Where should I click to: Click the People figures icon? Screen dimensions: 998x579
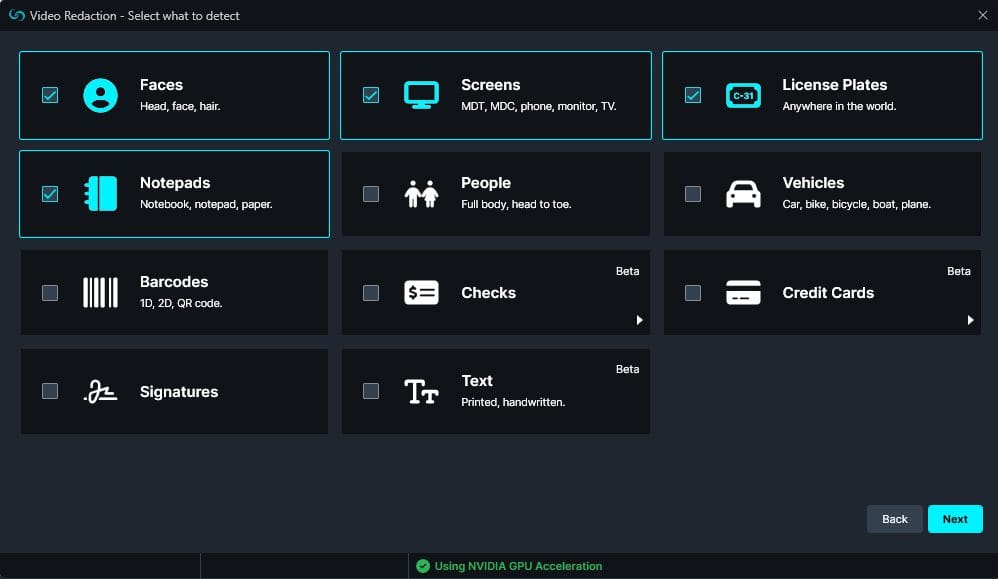tap(421, 193)
